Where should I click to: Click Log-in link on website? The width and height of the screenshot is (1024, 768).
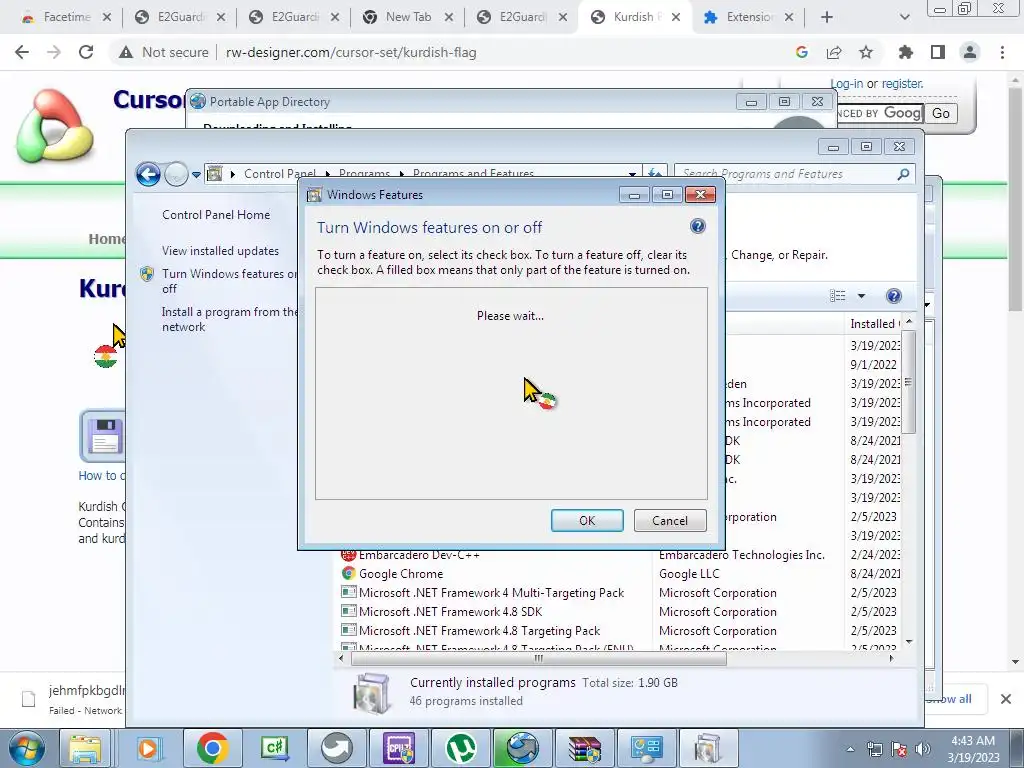pos(846,84)
